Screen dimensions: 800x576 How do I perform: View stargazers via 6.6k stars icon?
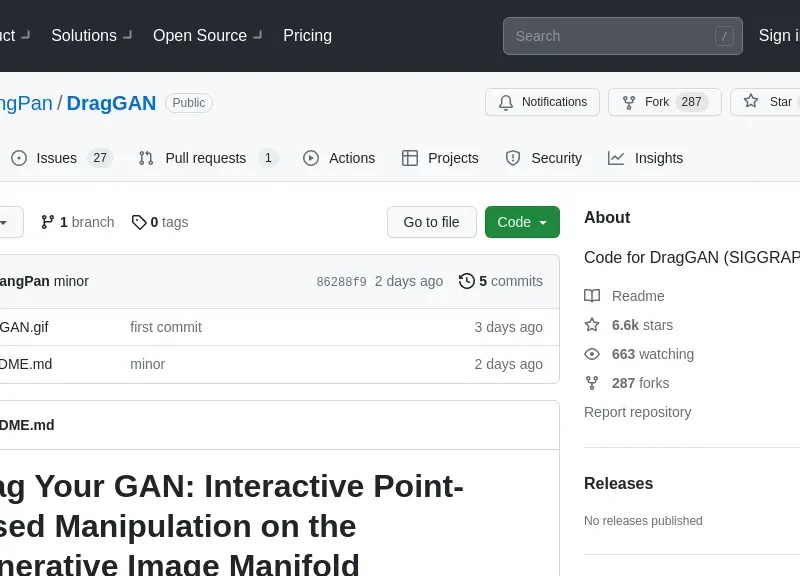[592, 325]
